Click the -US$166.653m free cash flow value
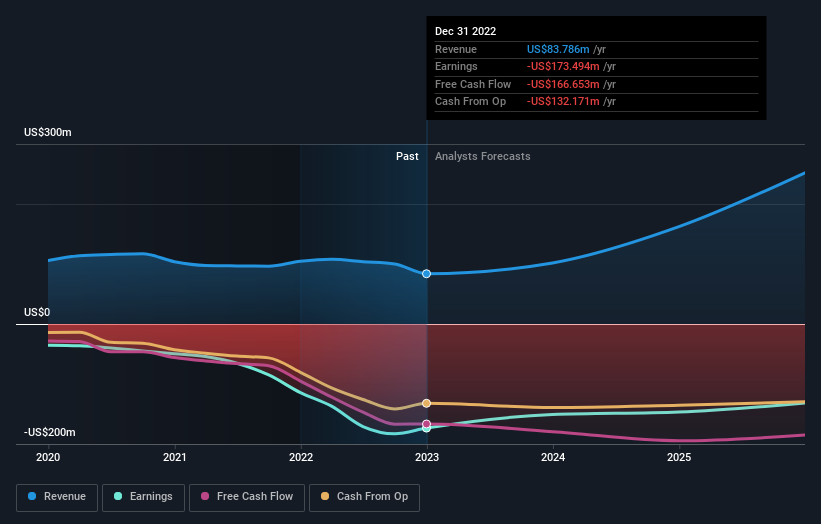Screen dimensions: 821x524 pyautogui.click(x=563, y=84)
